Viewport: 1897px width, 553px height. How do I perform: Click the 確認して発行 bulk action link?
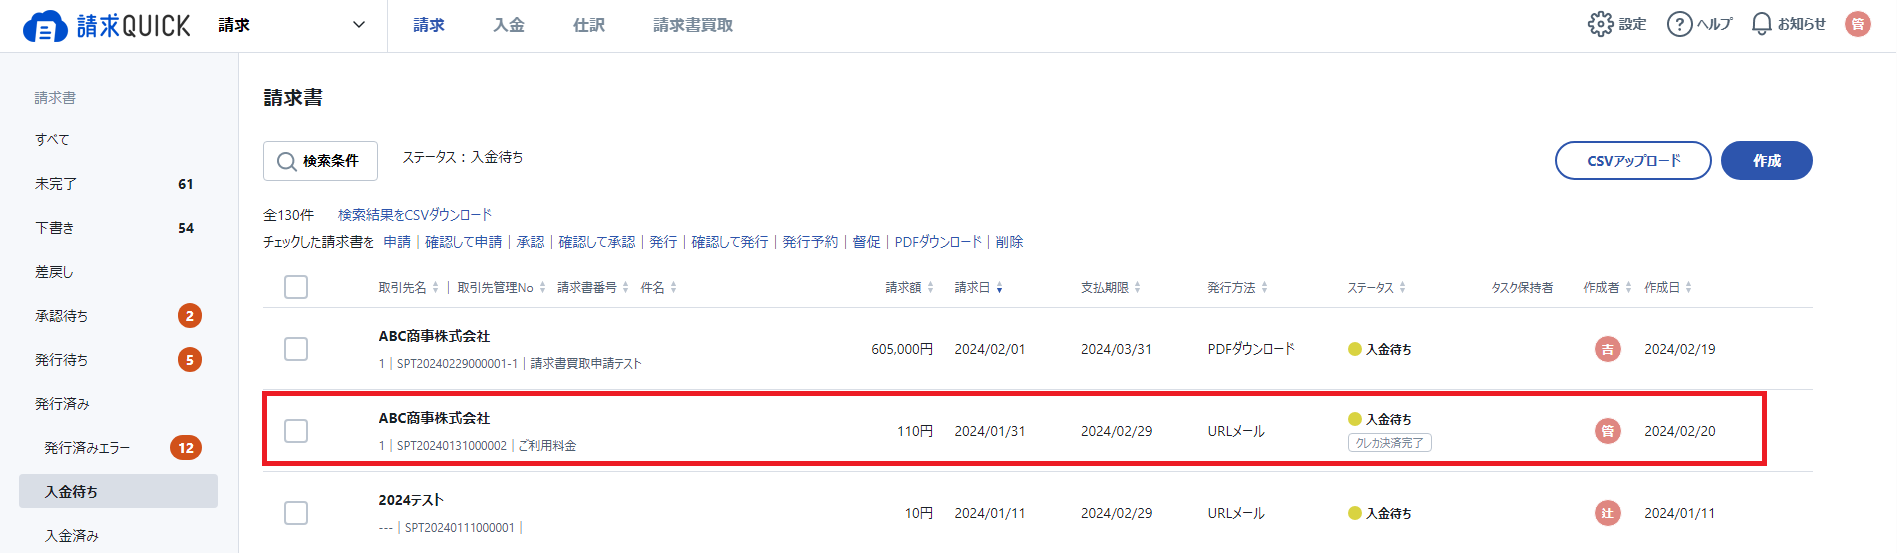point(730,242)
